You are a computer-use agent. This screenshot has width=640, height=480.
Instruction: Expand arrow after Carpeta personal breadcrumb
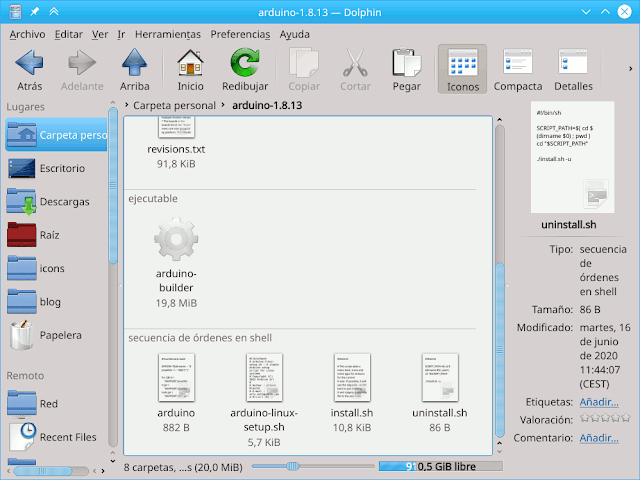[x=223, y=105]
